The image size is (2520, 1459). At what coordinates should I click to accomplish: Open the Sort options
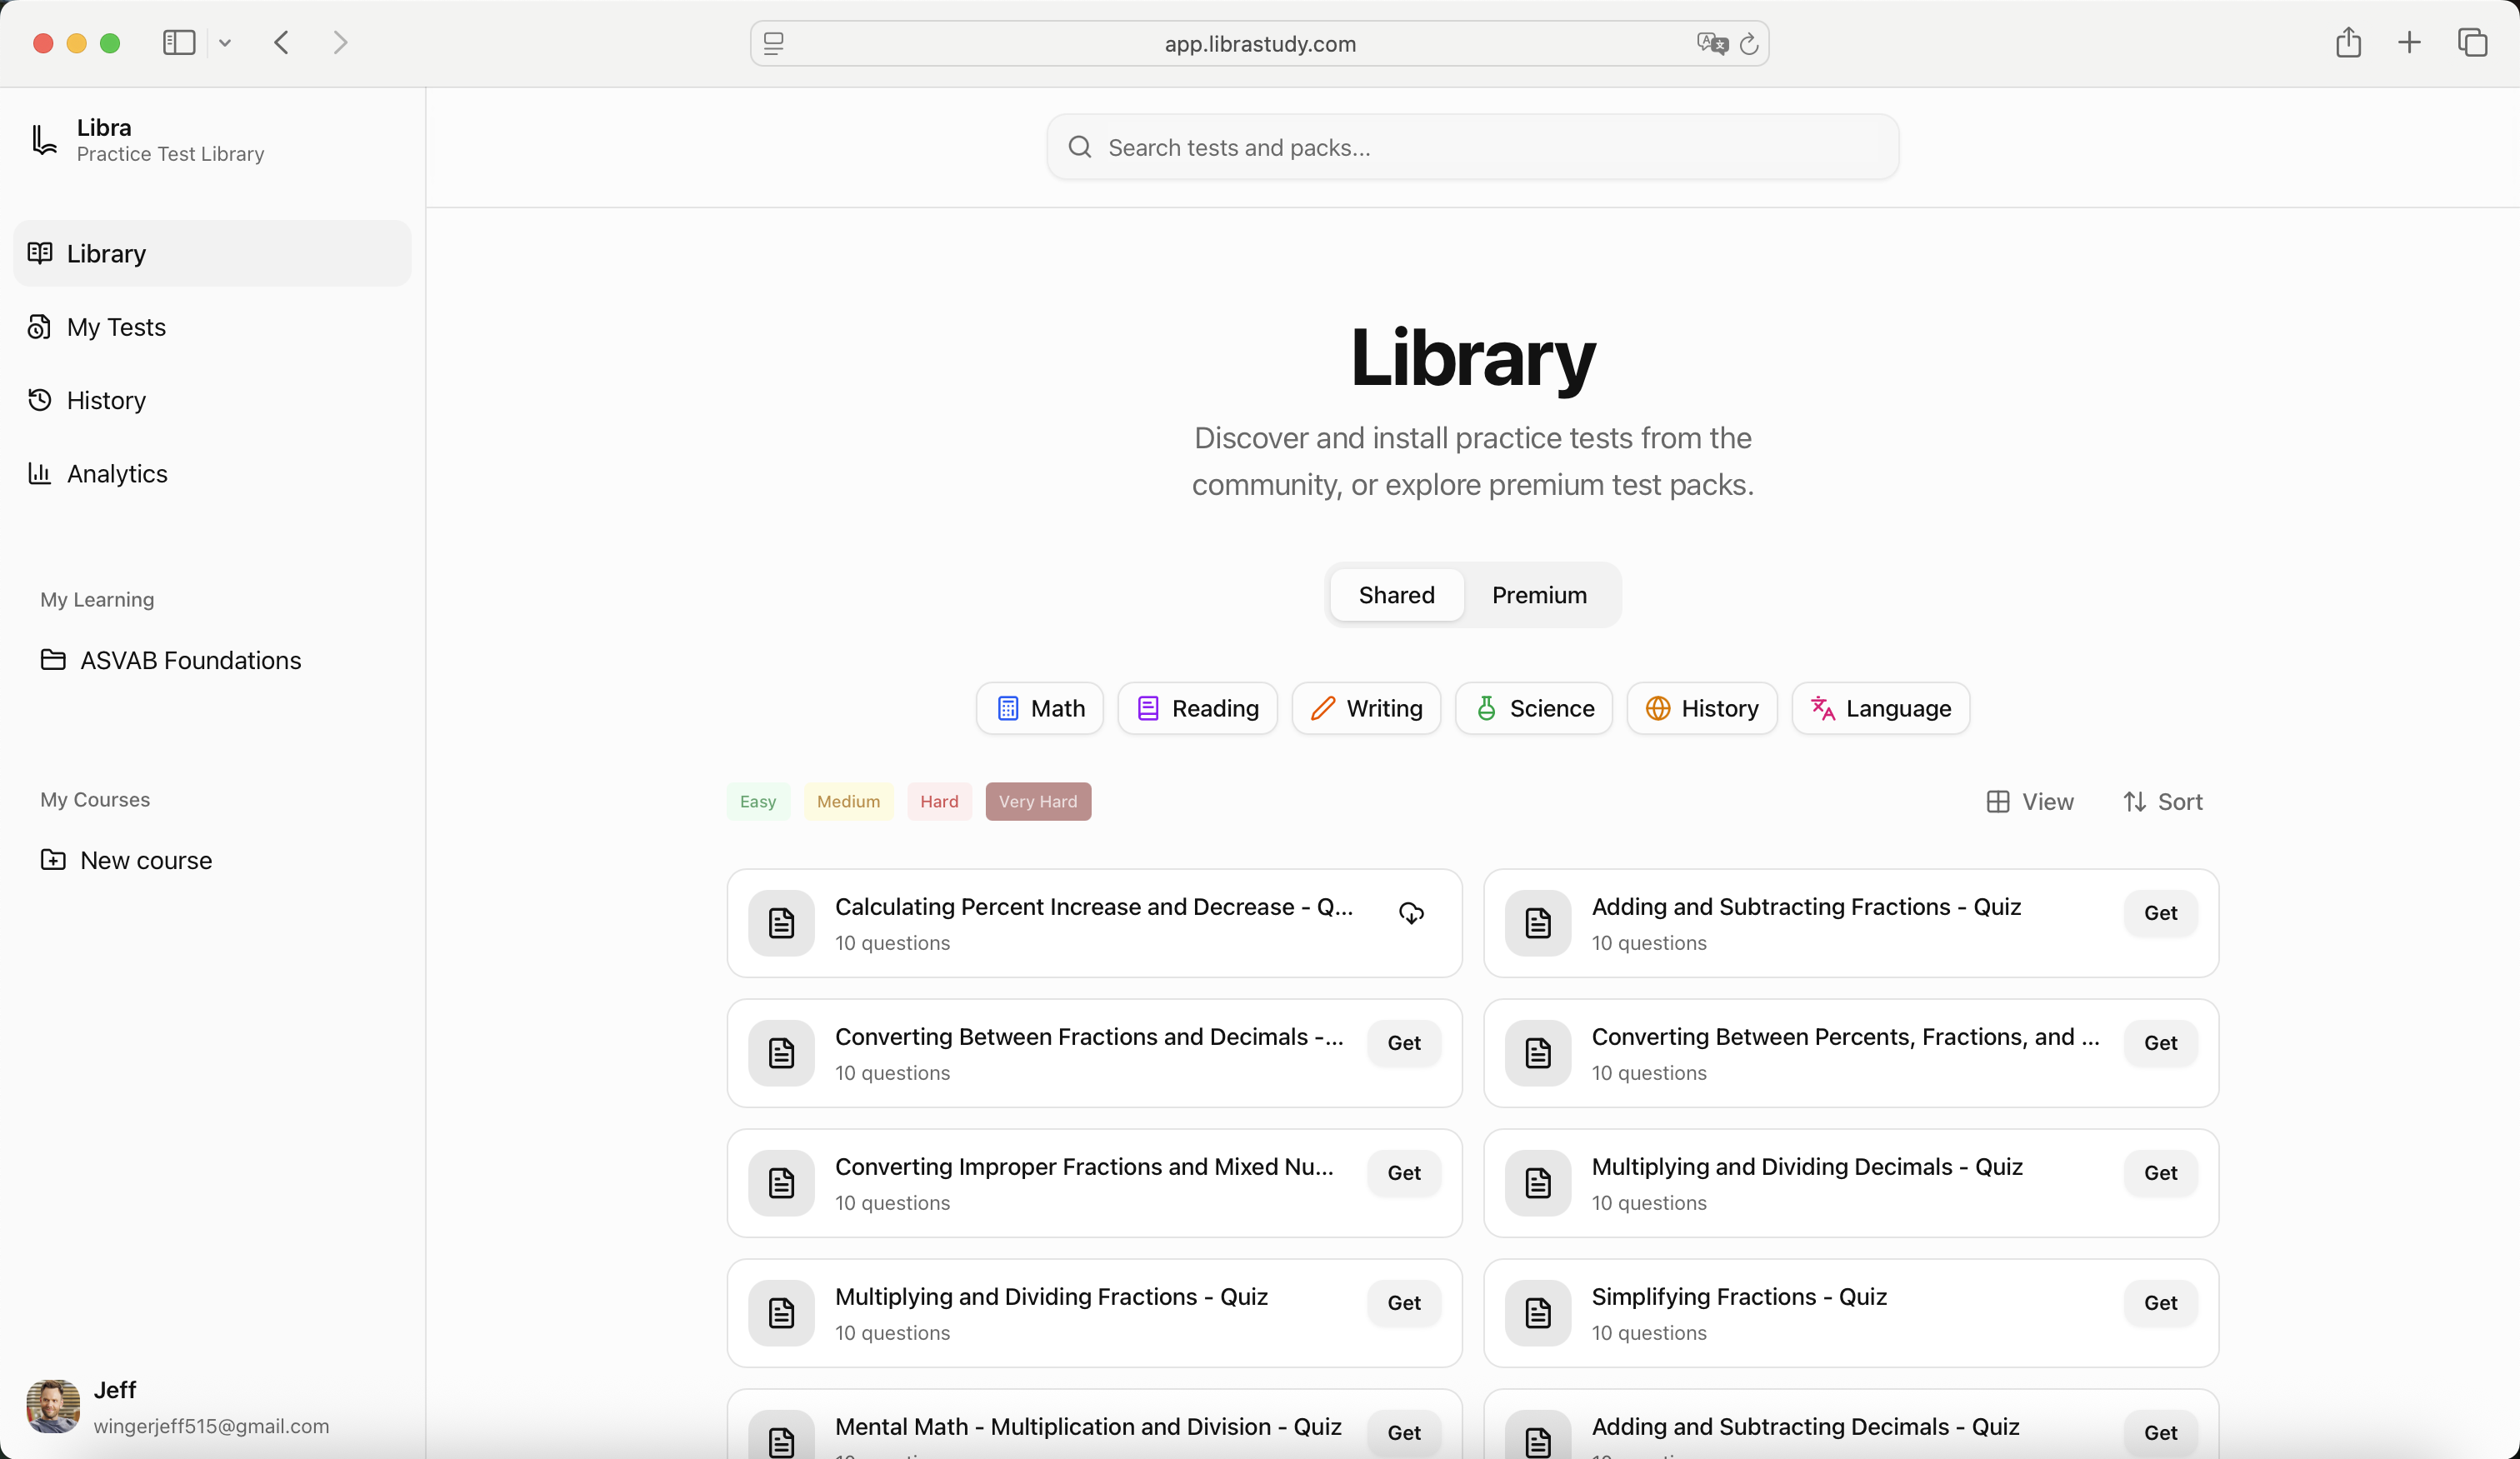(x=2163, y=801)
